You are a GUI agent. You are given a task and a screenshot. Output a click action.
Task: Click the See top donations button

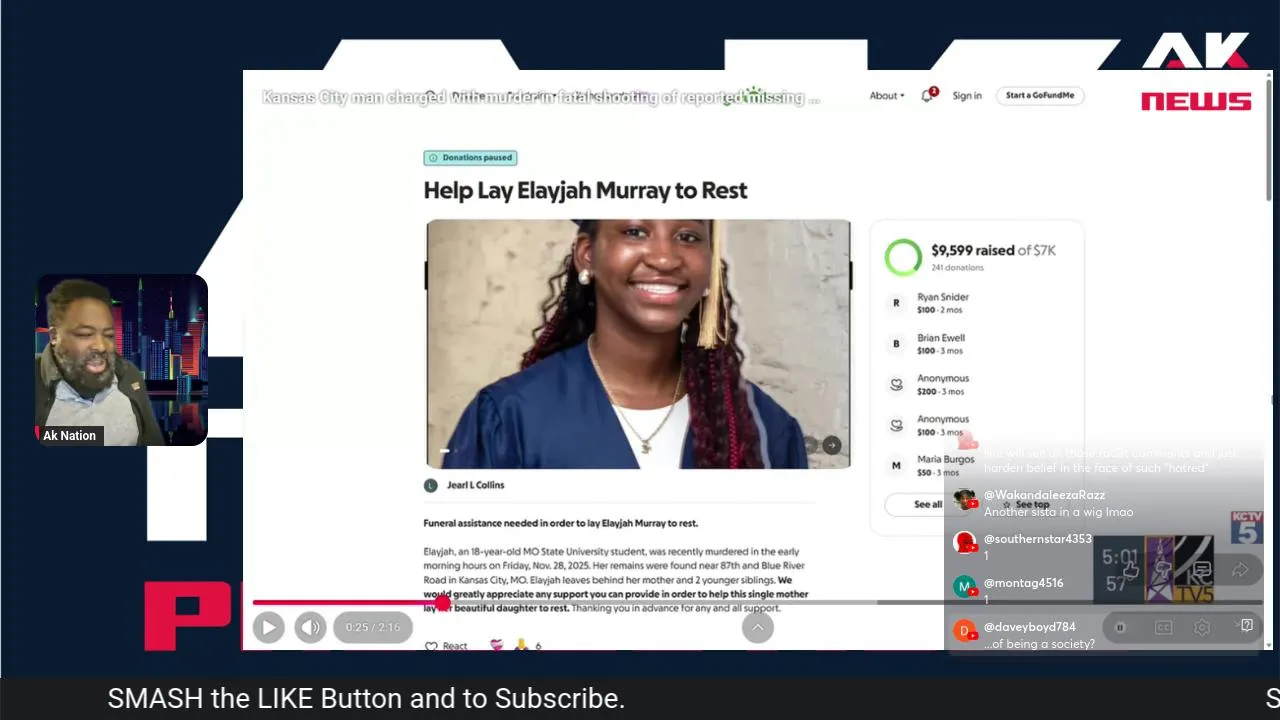[1028, 504]
